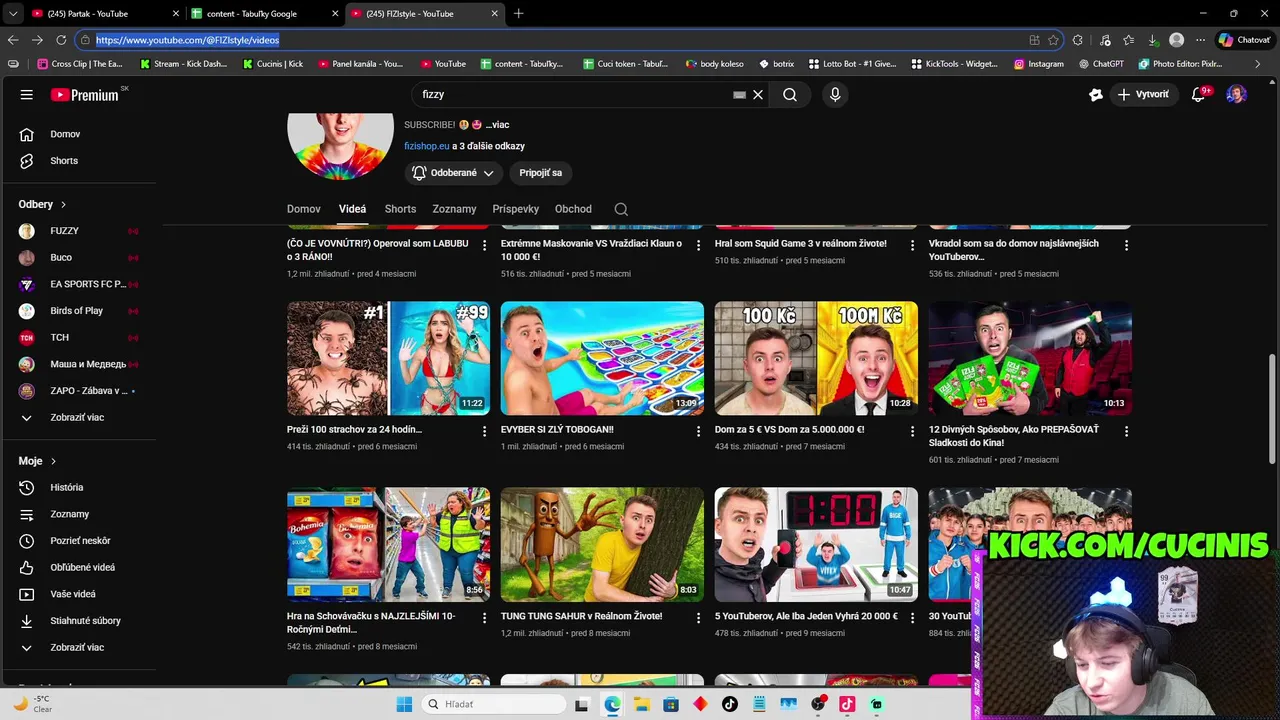The image size is (1280, 720).
Task: Switch to channel Príspevky tab
Action: coord(515,209)
